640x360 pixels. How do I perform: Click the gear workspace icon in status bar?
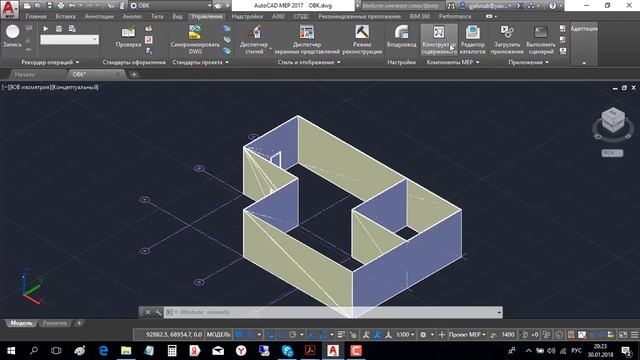tap(423, 335)
